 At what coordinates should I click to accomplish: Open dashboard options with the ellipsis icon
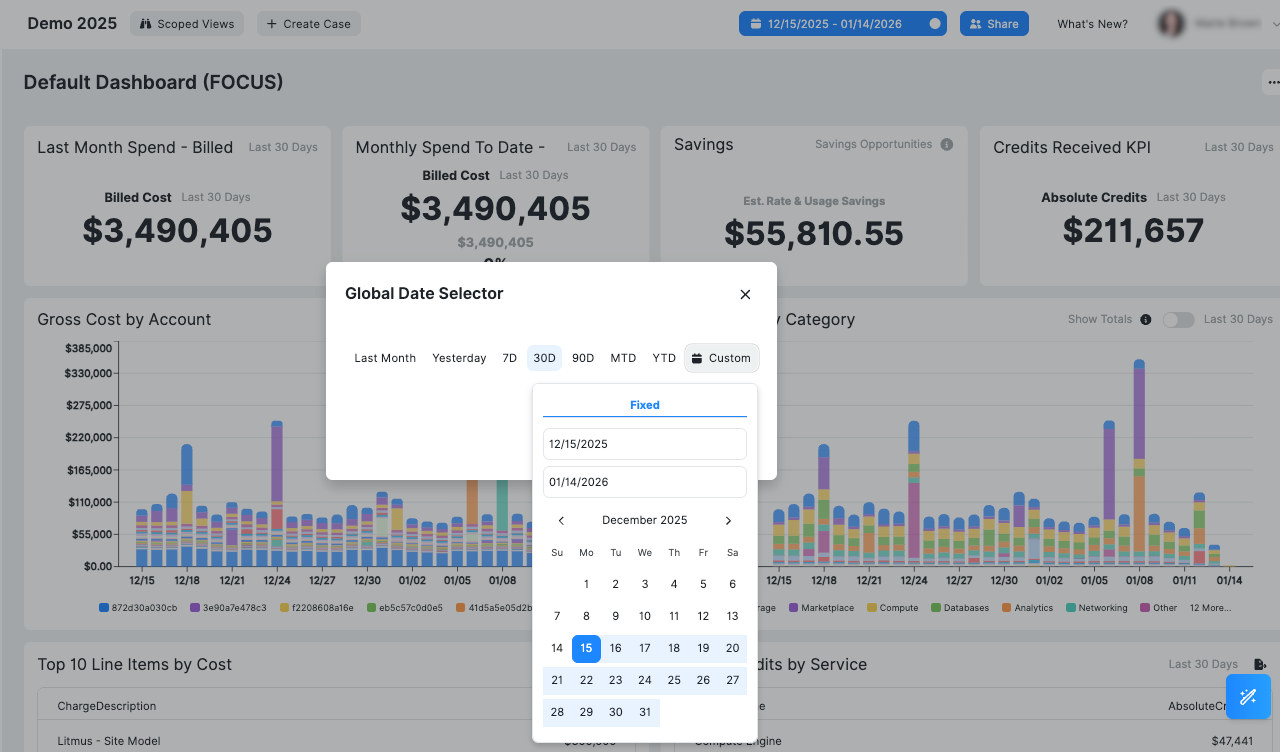[x=1273, y=82]
